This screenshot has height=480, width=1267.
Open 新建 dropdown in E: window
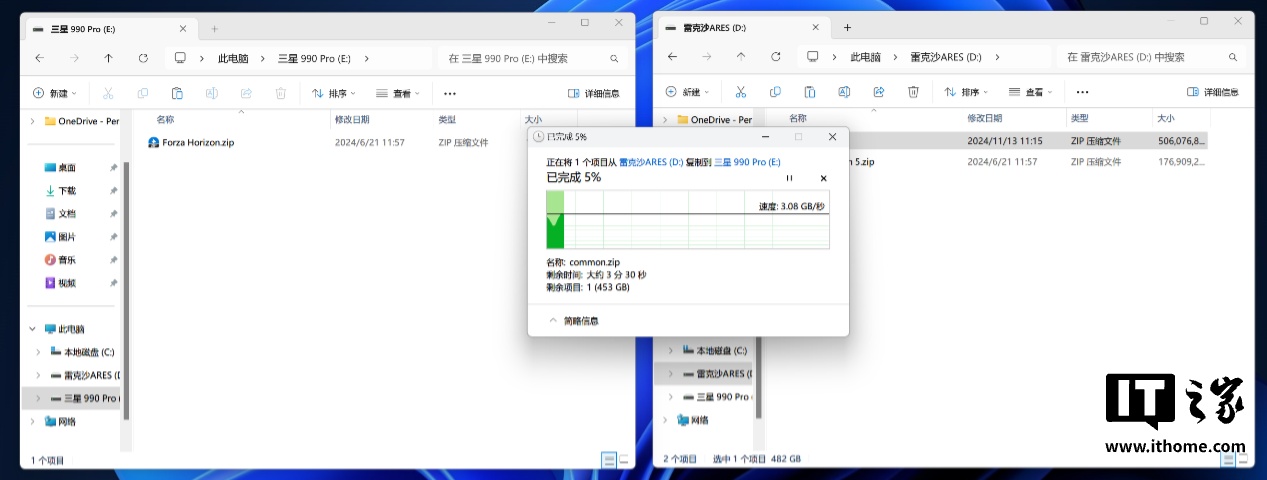coord(56,93)
